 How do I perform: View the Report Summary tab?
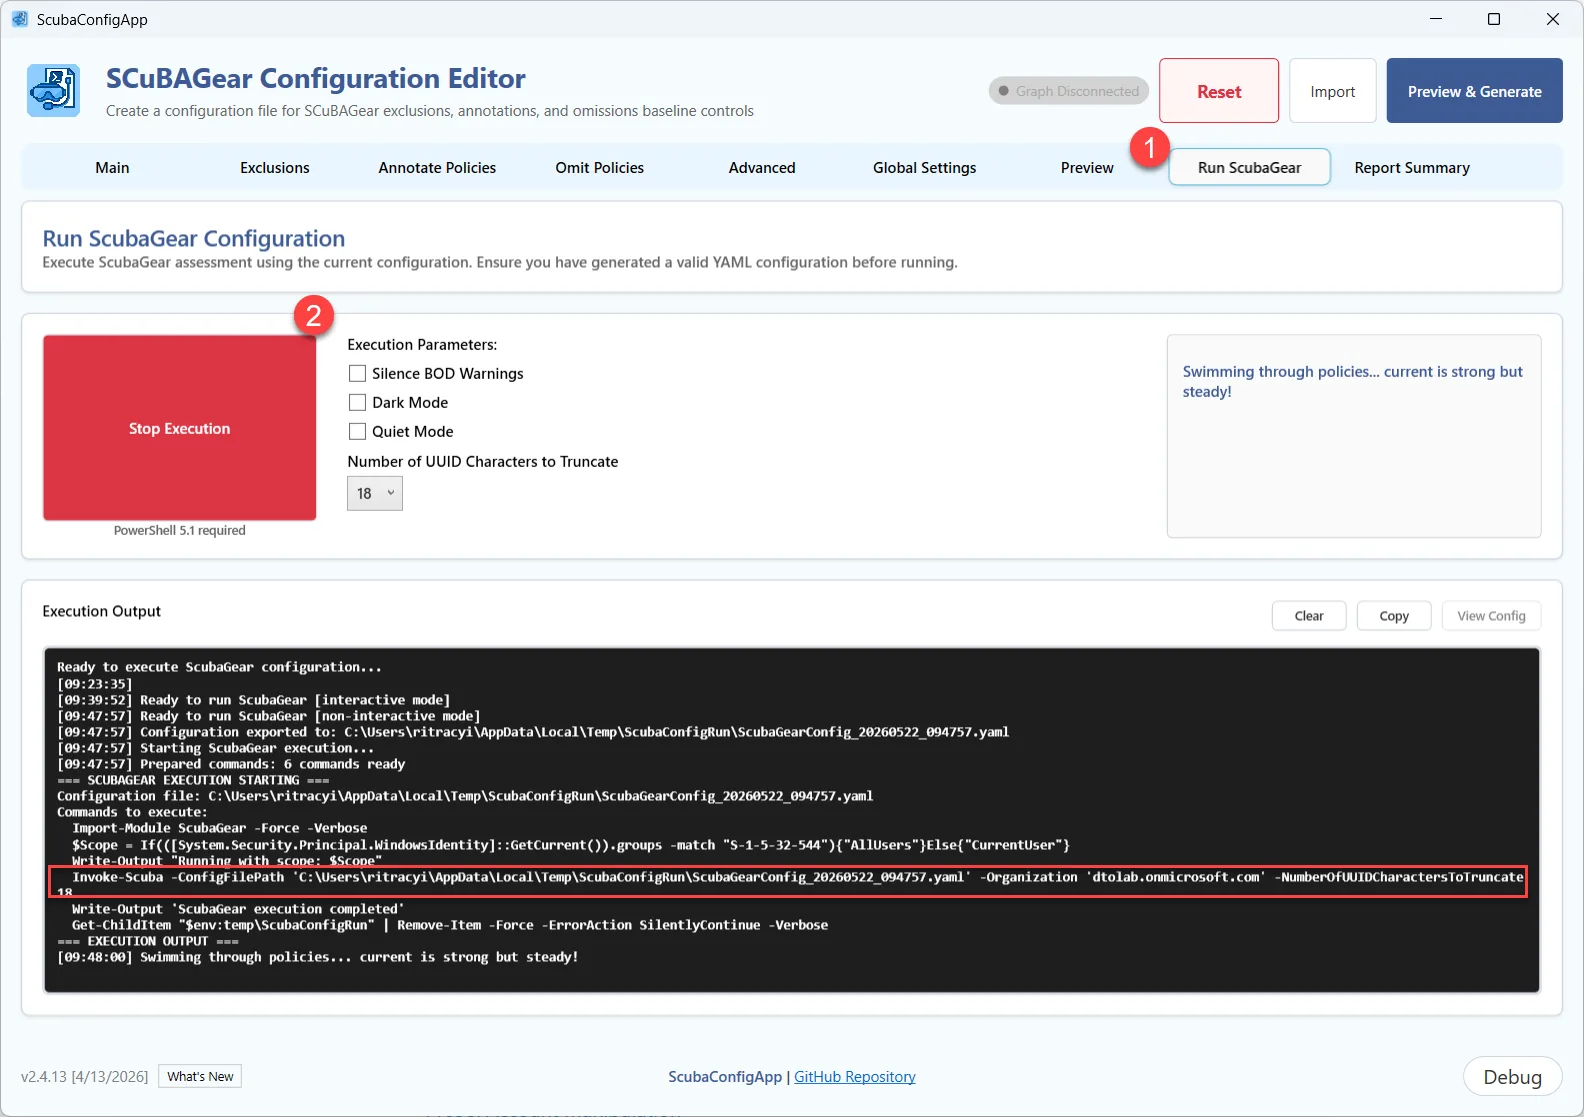tap(1412, 167)
